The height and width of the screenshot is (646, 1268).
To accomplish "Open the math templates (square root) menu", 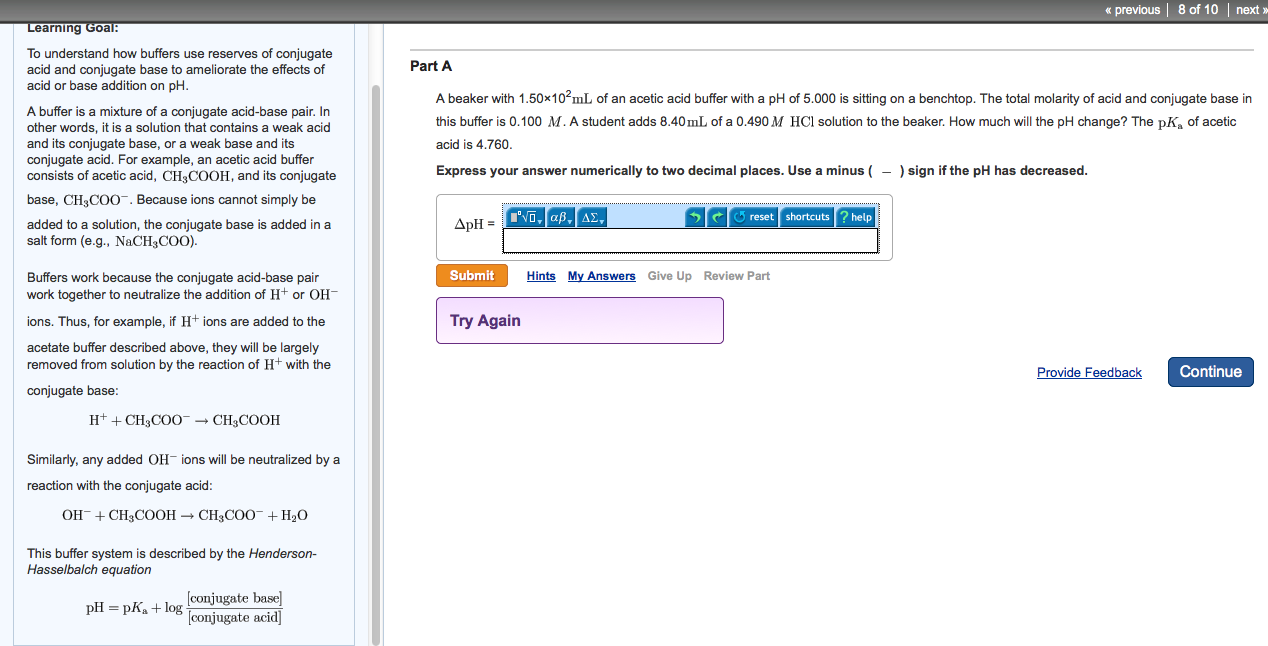I will tap(524, 217).
